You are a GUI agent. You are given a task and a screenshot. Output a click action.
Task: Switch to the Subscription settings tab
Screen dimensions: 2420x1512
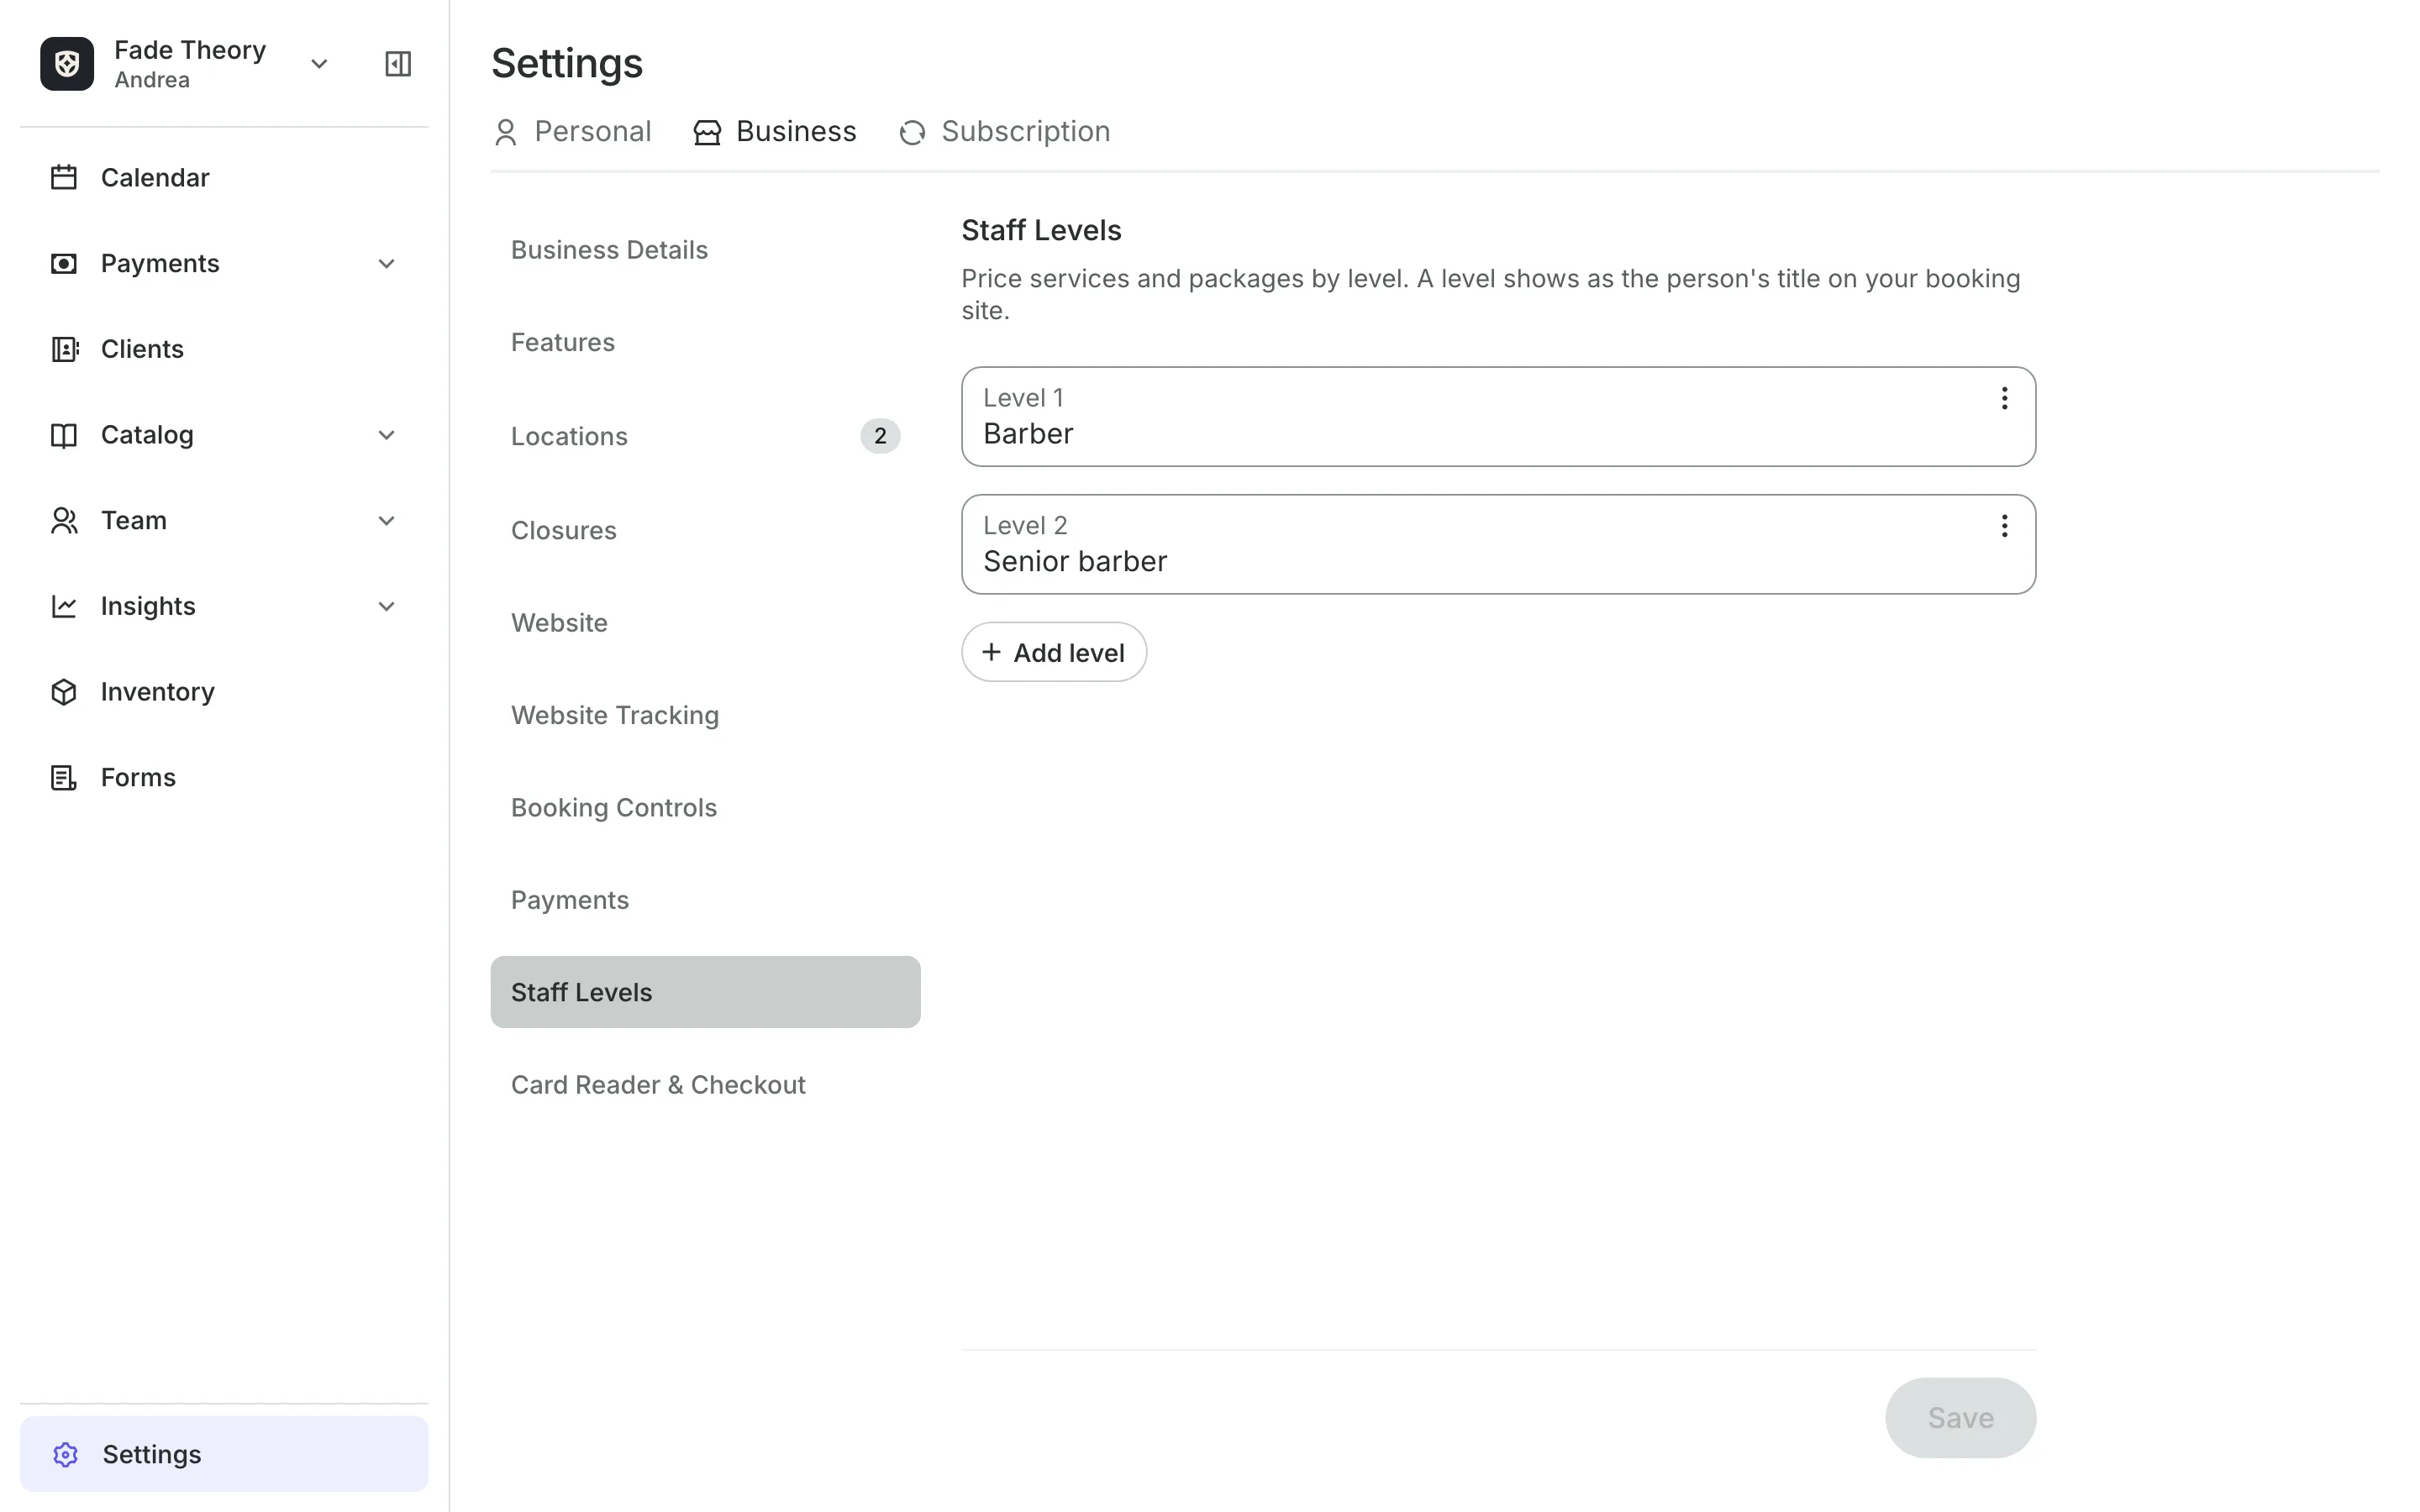1005,131
